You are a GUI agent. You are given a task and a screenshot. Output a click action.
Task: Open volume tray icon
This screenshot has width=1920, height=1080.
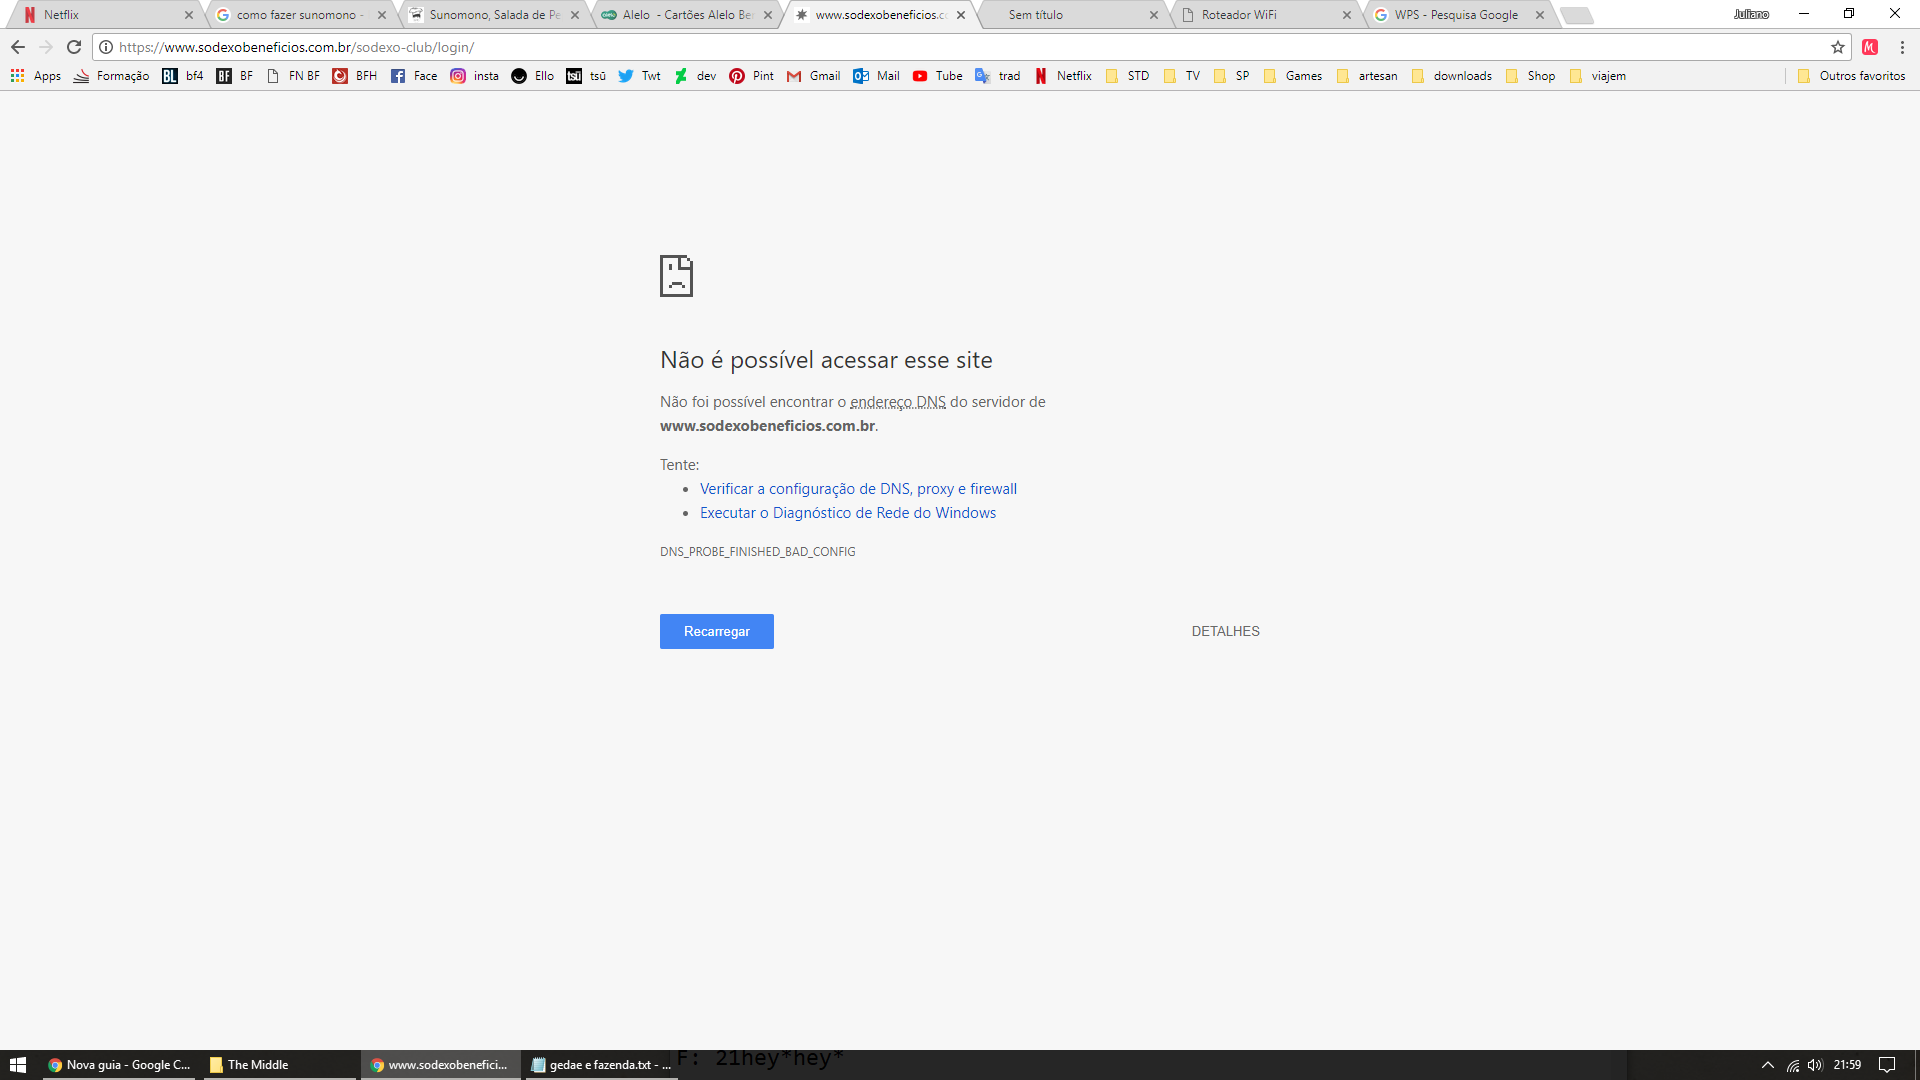coord(1815,1065)
